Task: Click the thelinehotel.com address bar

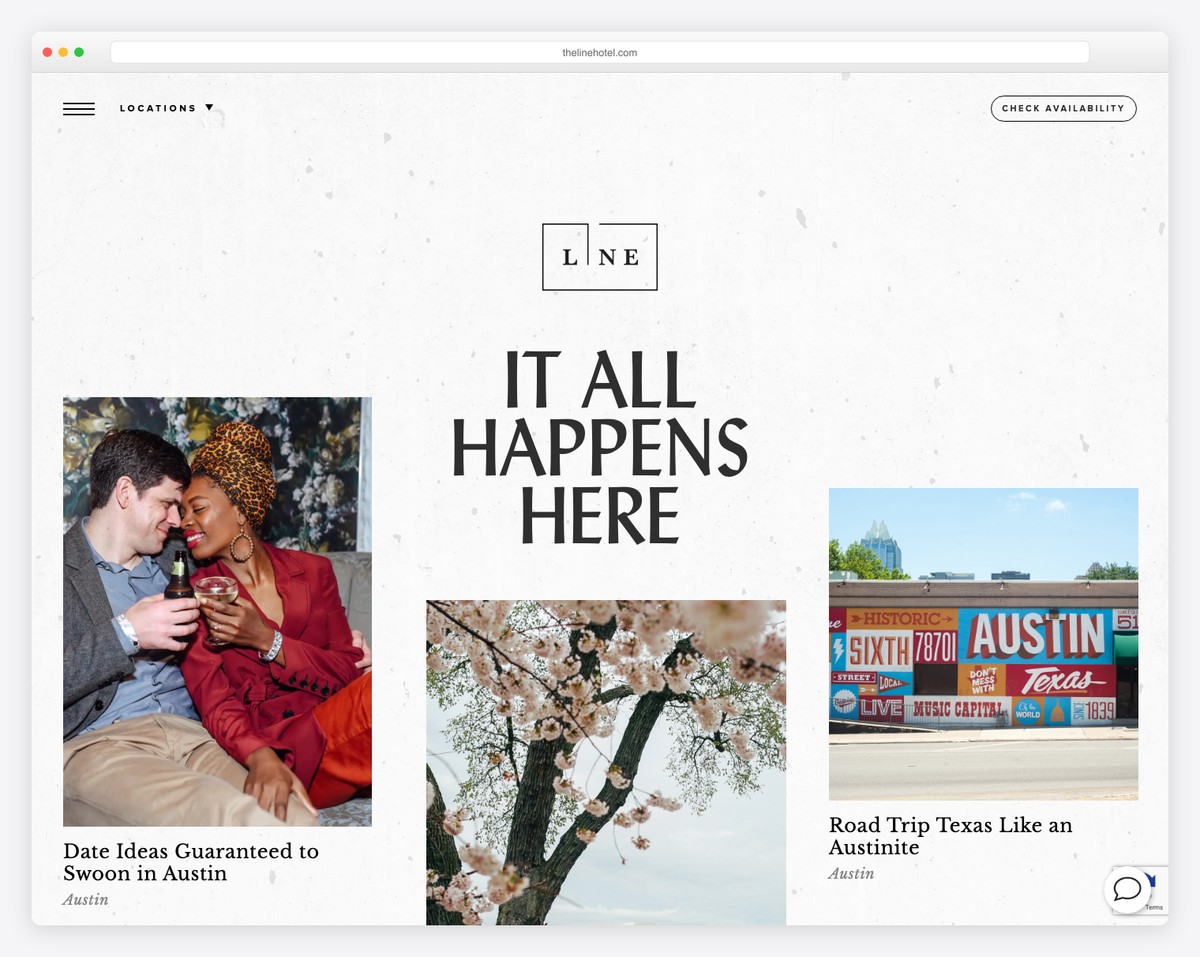Action: [x=600, y=52]
